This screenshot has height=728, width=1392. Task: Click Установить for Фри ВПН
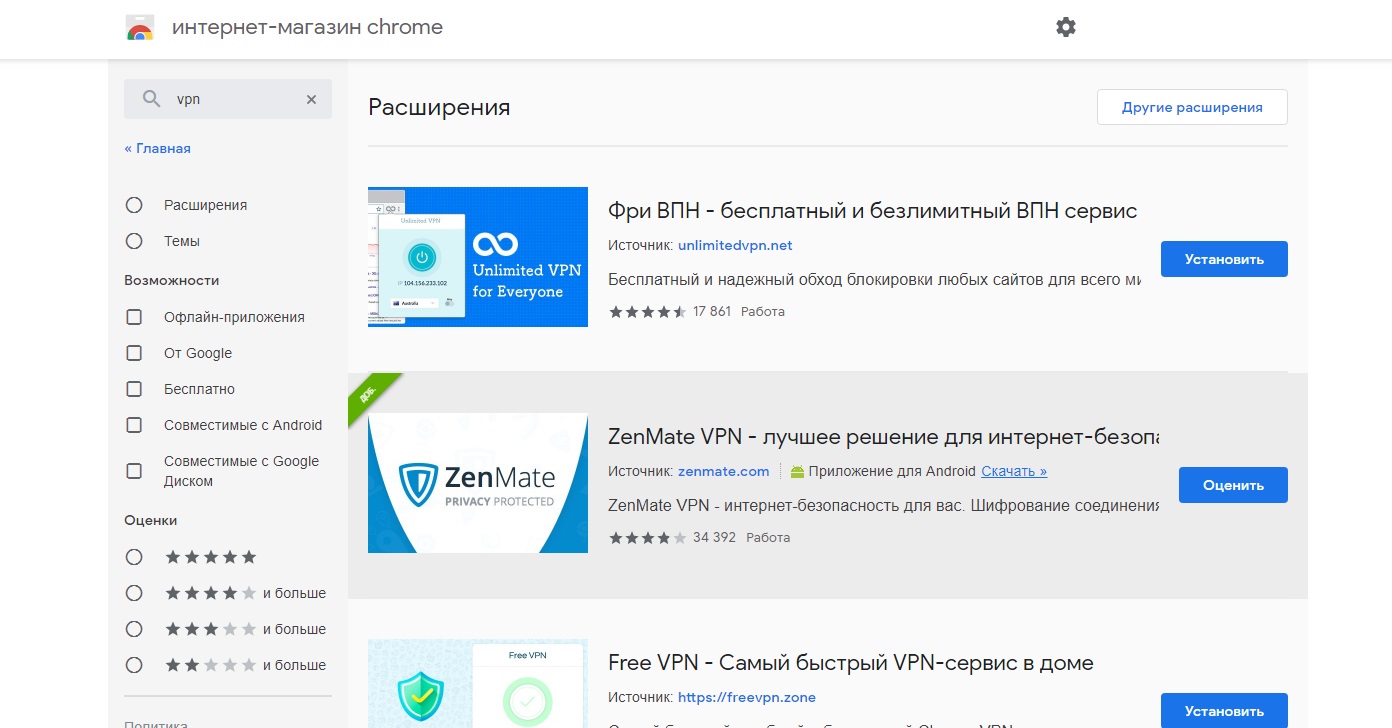[1224, 259]
